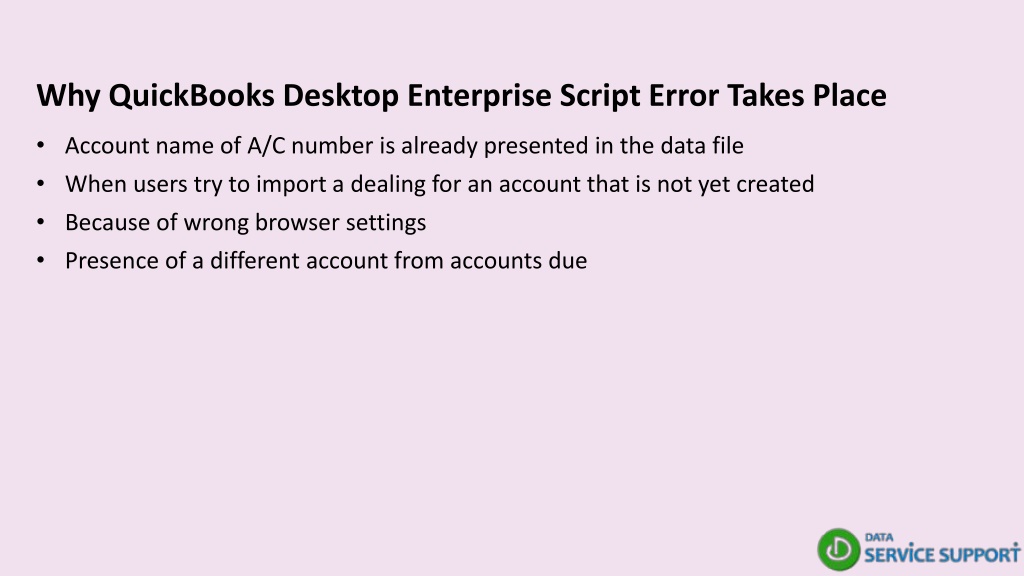Click the word 'QuickBooks' in the title
This screenshot has width=1024, height=576.
[191, 96]
